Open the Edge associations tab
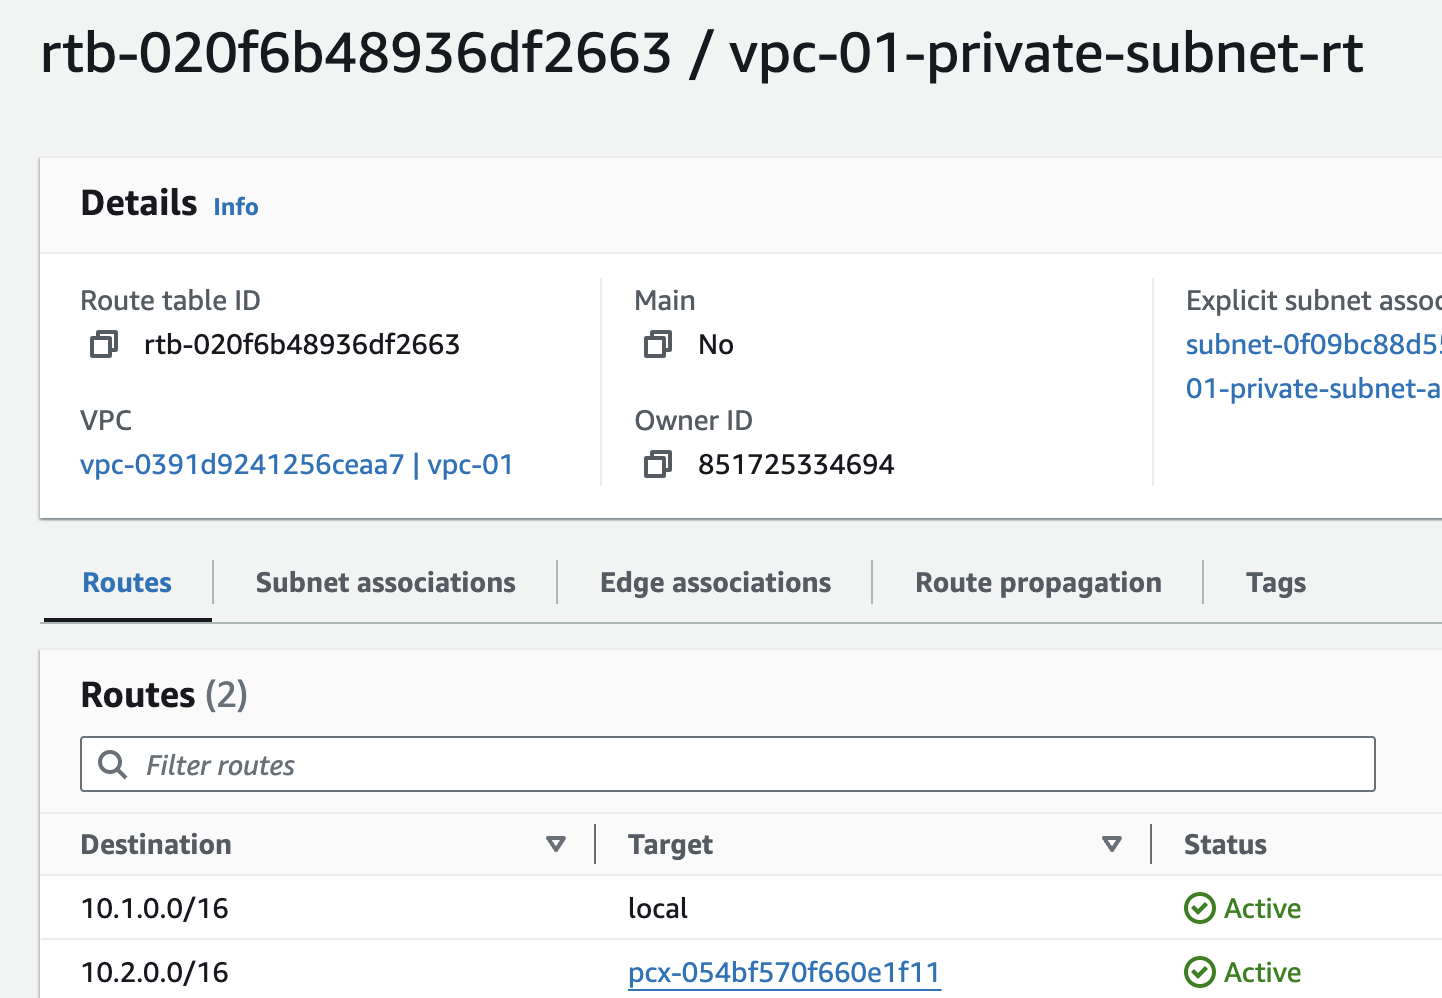The width and height of the screenshot is (1442, 998). coord(715,583)
